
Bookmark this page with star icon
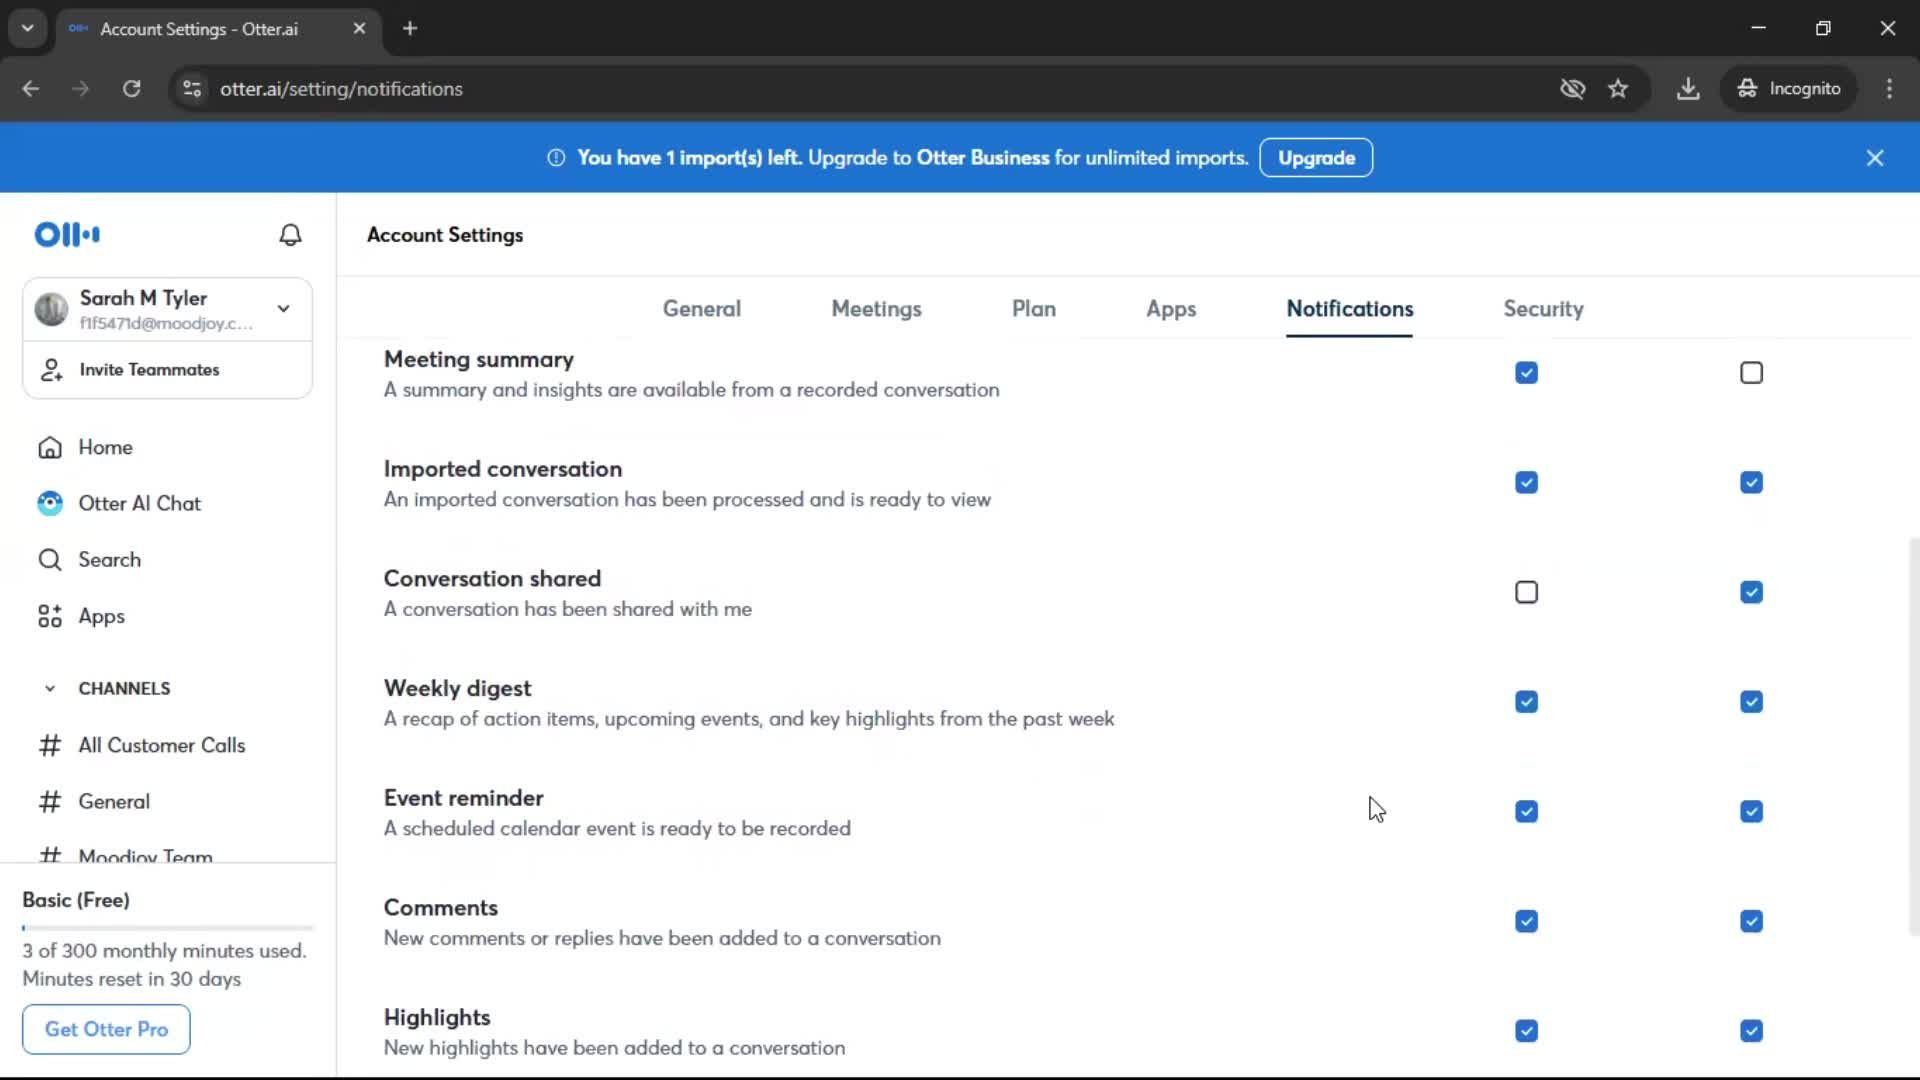(x=1618, y=89)
